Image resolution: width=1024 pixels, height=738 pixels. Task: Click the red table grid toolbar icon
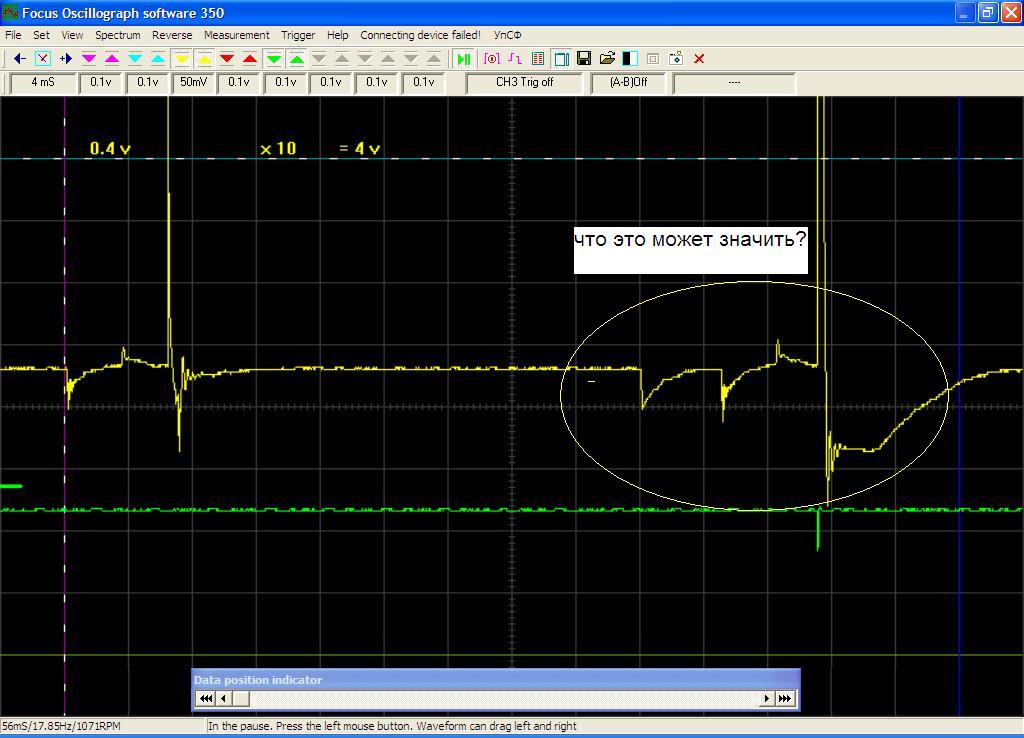click(x=538, y=59)
